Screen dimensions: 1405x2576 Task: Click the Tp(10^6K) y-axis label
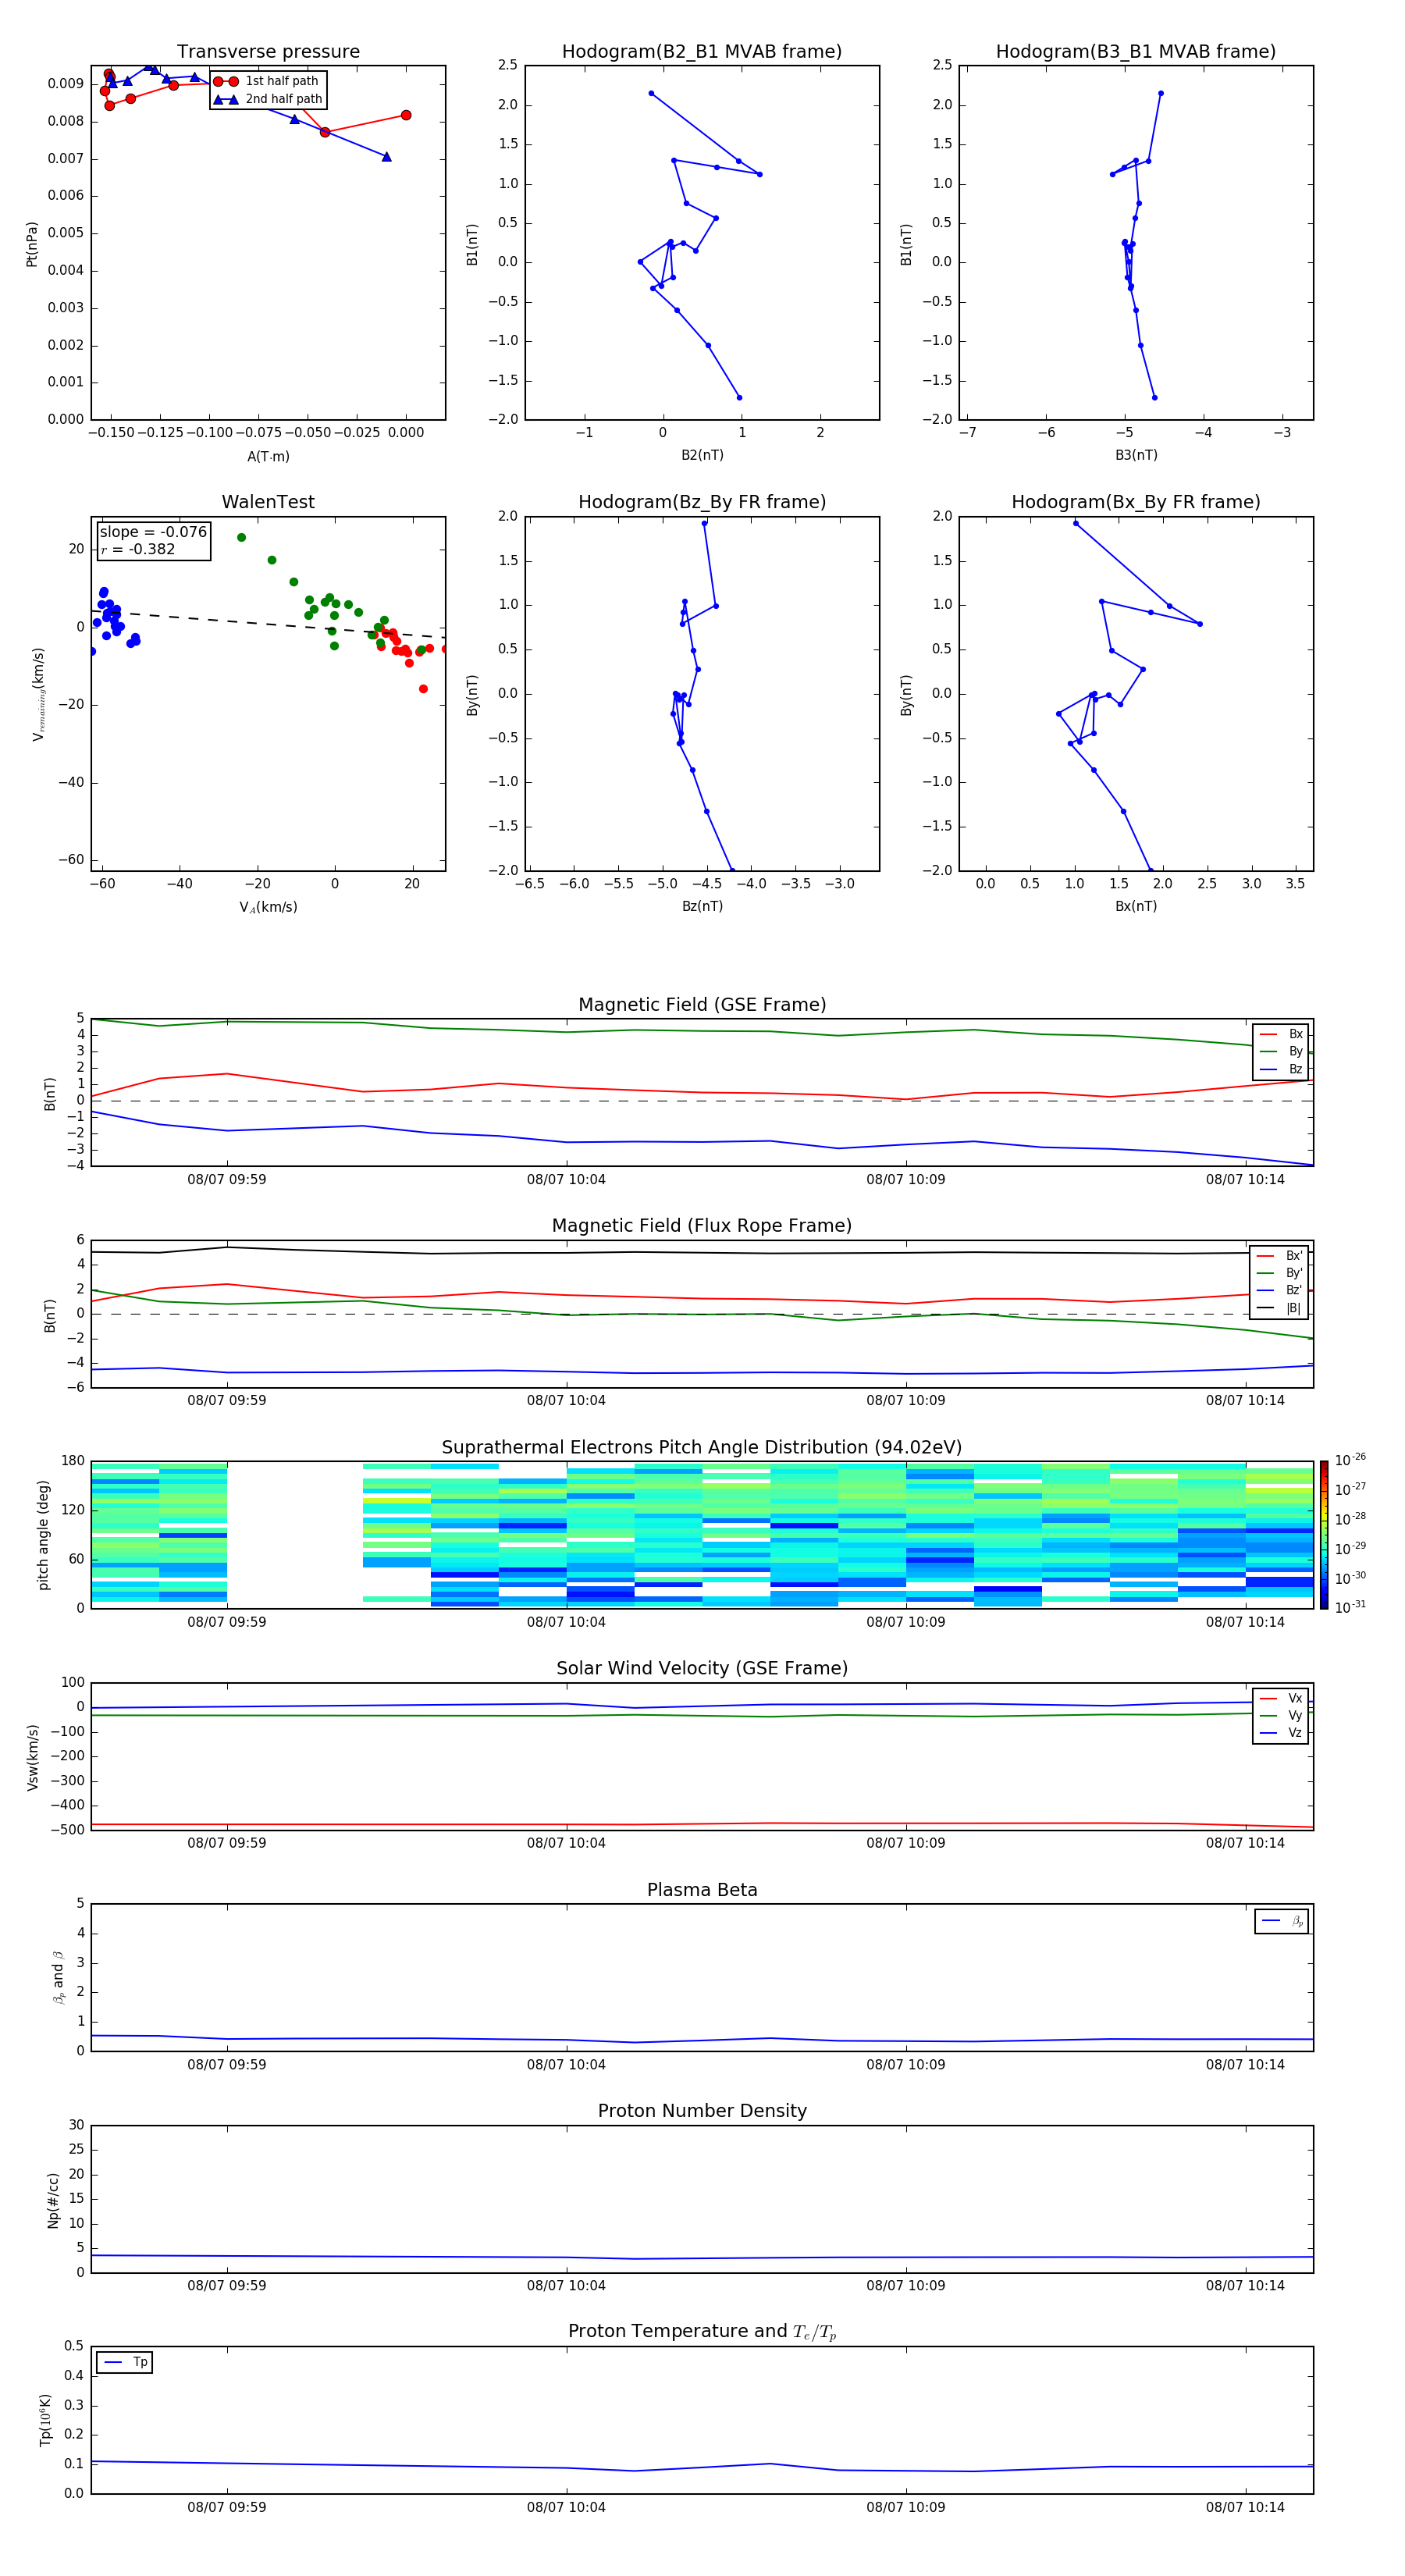(45, 2420)
